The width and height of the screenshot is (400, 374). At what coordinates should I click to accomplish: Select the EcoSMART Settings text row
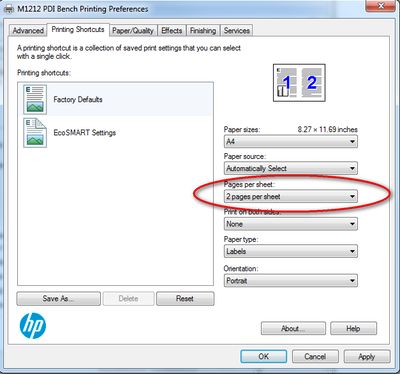[115, 133]
